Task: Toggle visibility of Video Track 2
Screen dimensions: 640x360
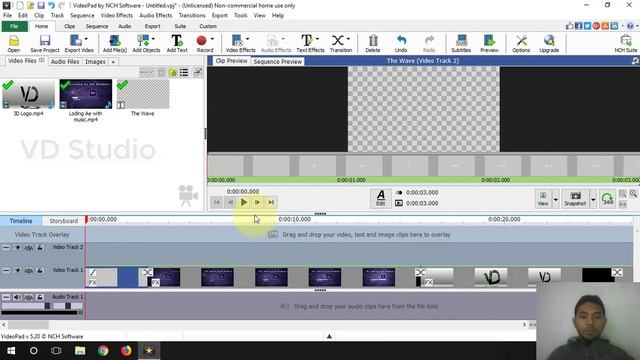Action: (x=17, y=247)
